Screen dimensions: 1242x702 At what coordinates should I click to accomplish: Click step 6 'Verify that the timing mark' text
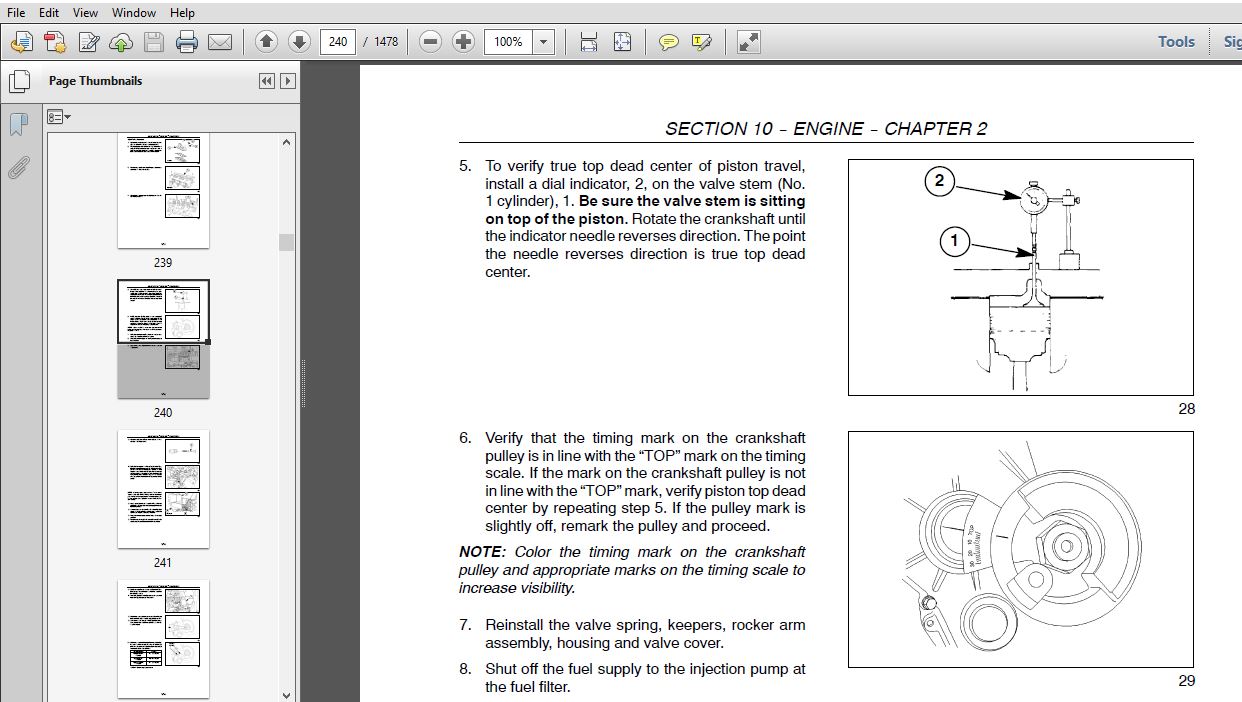pyautogui.click(x=645, y=482)
